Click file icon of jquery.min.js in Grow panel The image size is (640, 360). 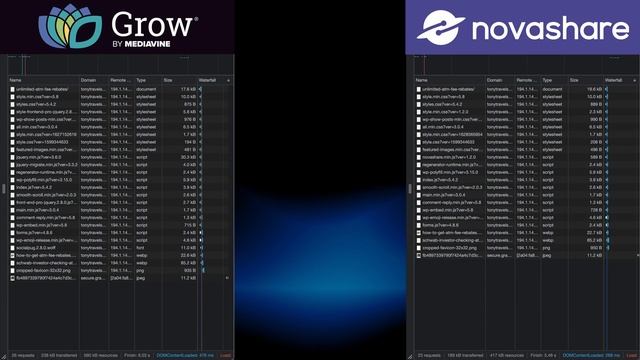12,157
